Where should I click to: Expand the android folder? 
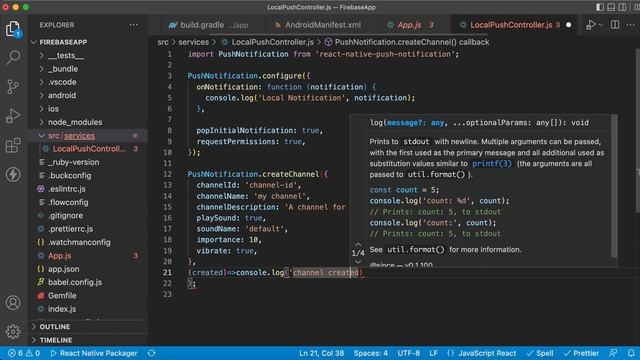(x=62, y=96)
